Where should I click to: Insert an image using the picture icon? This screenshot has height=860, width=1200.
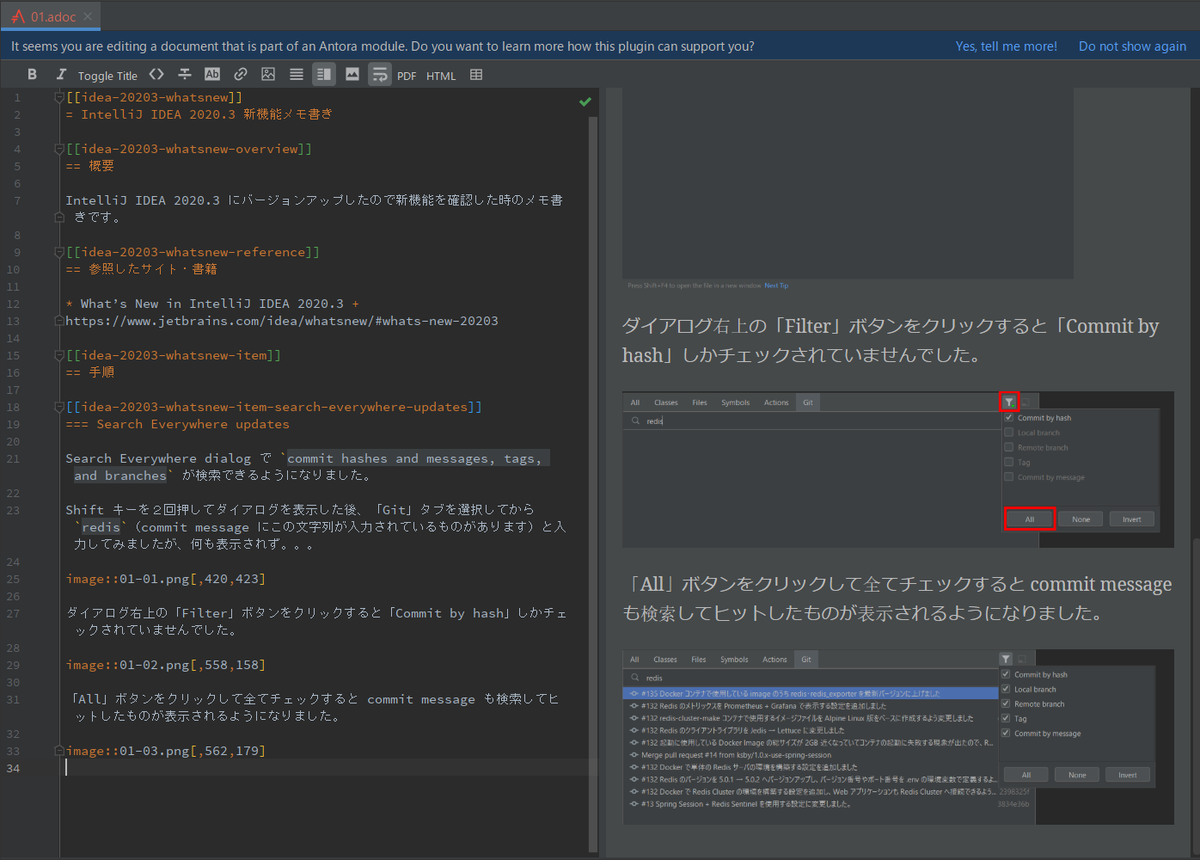352,75
